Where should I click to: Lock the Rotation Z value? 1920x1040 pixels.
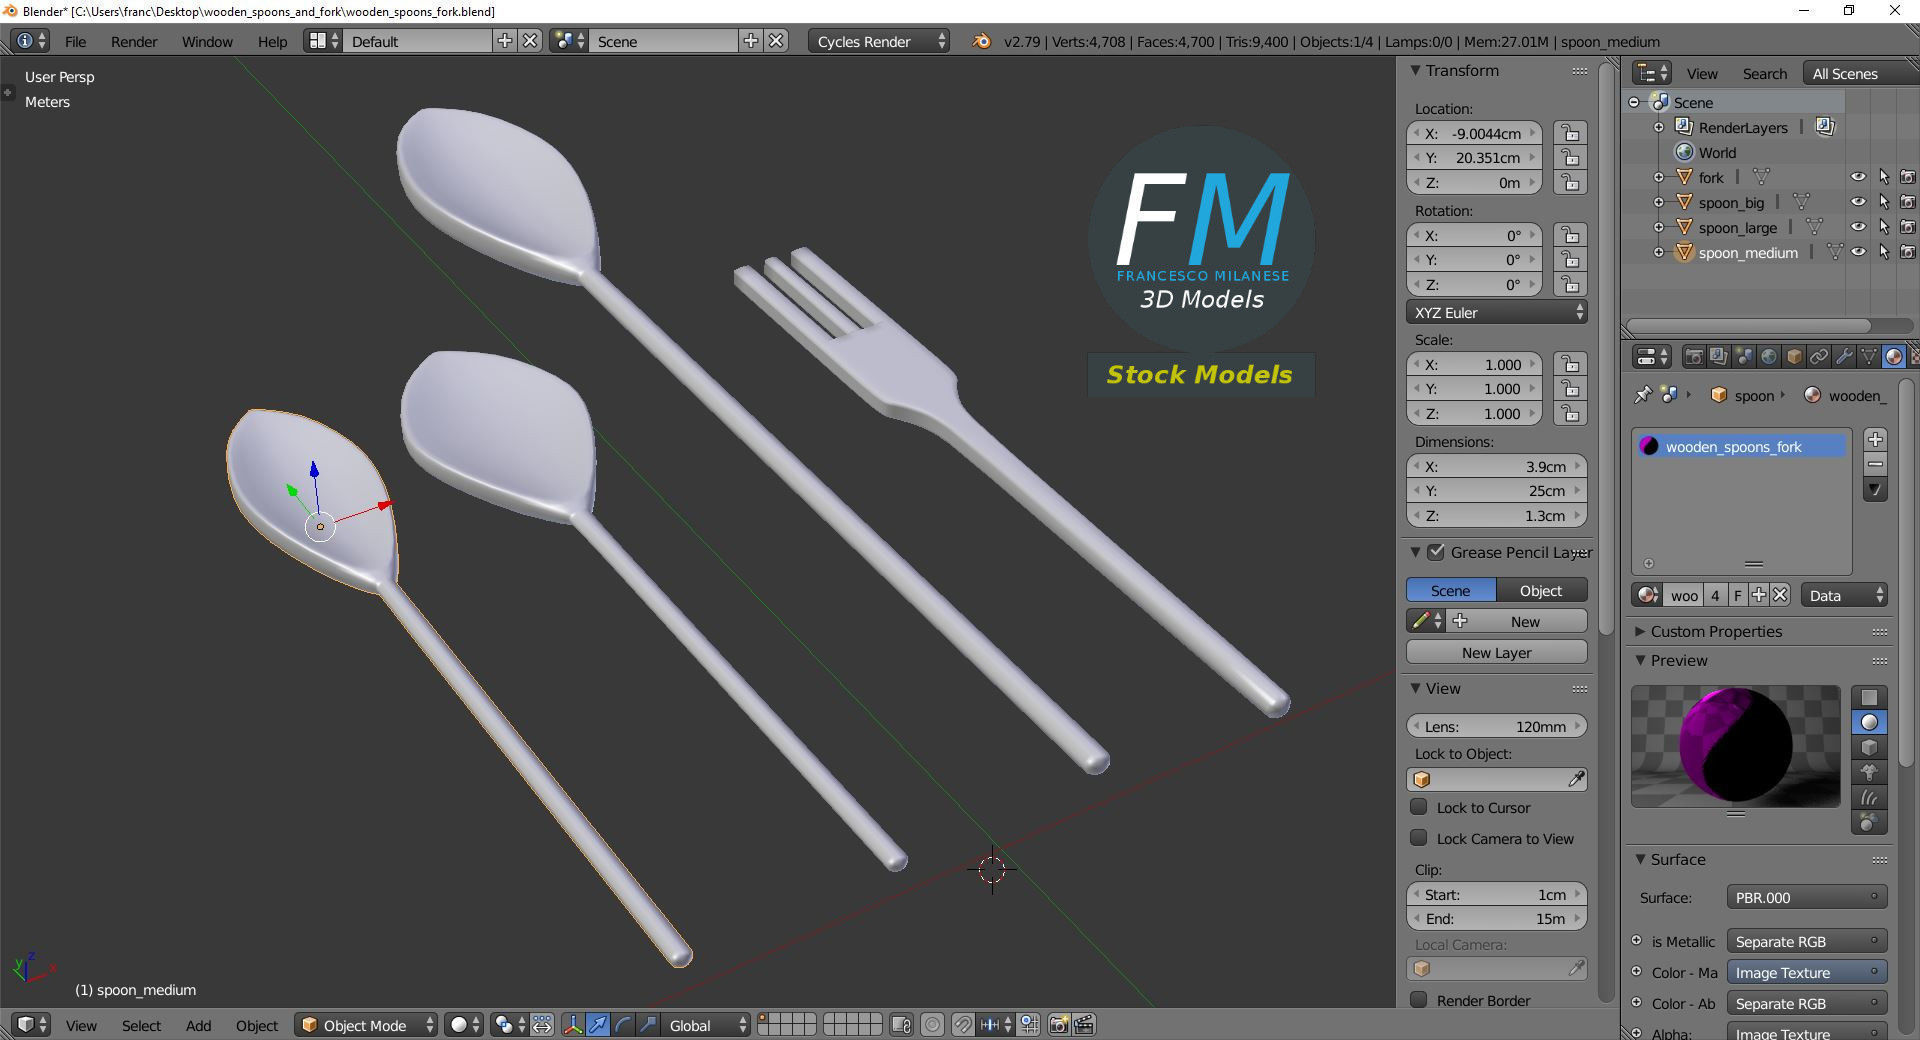coord(1570,285)
